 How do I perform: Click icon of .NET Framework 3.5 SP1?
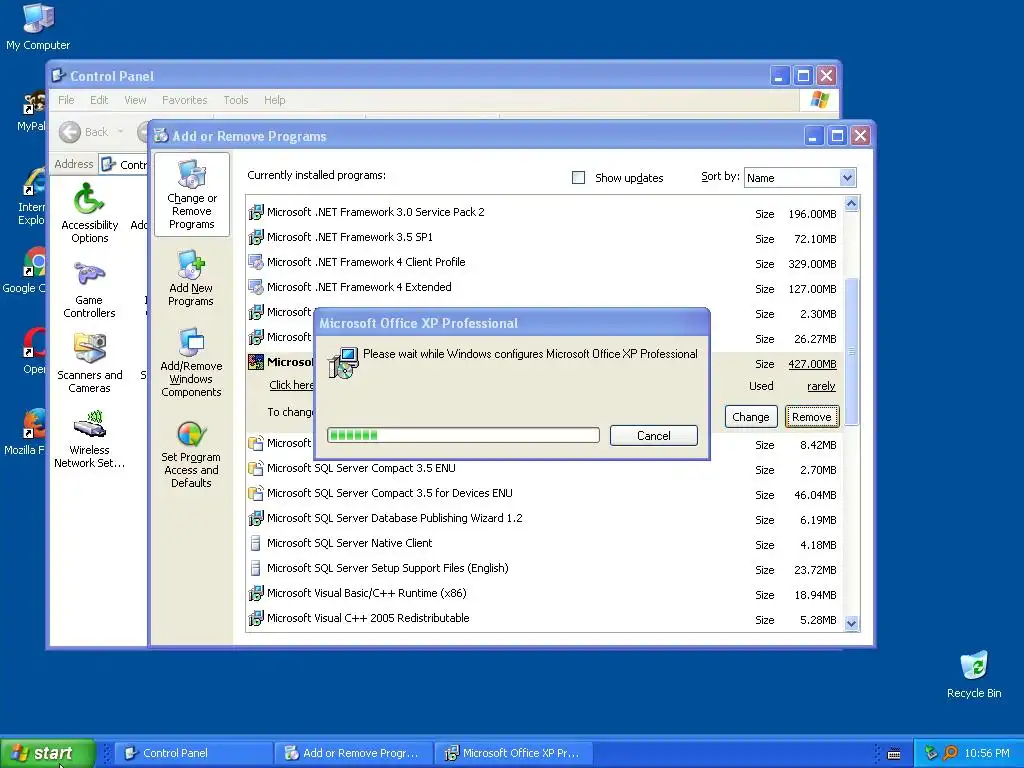tap(256, 237)
